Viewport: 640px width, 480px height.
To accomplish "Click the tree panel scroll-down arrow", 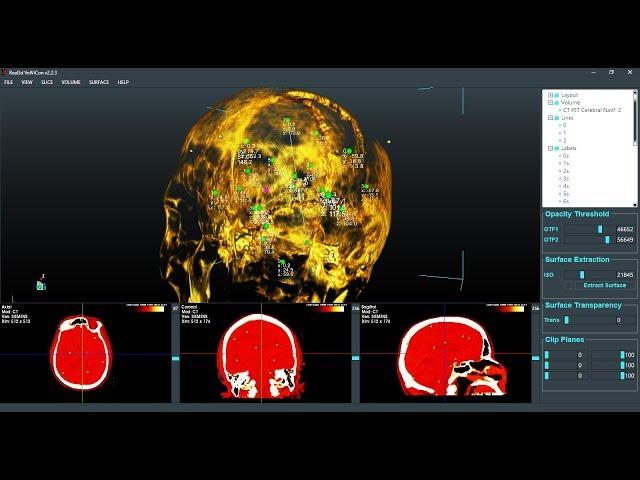I will tap(635, 204).
